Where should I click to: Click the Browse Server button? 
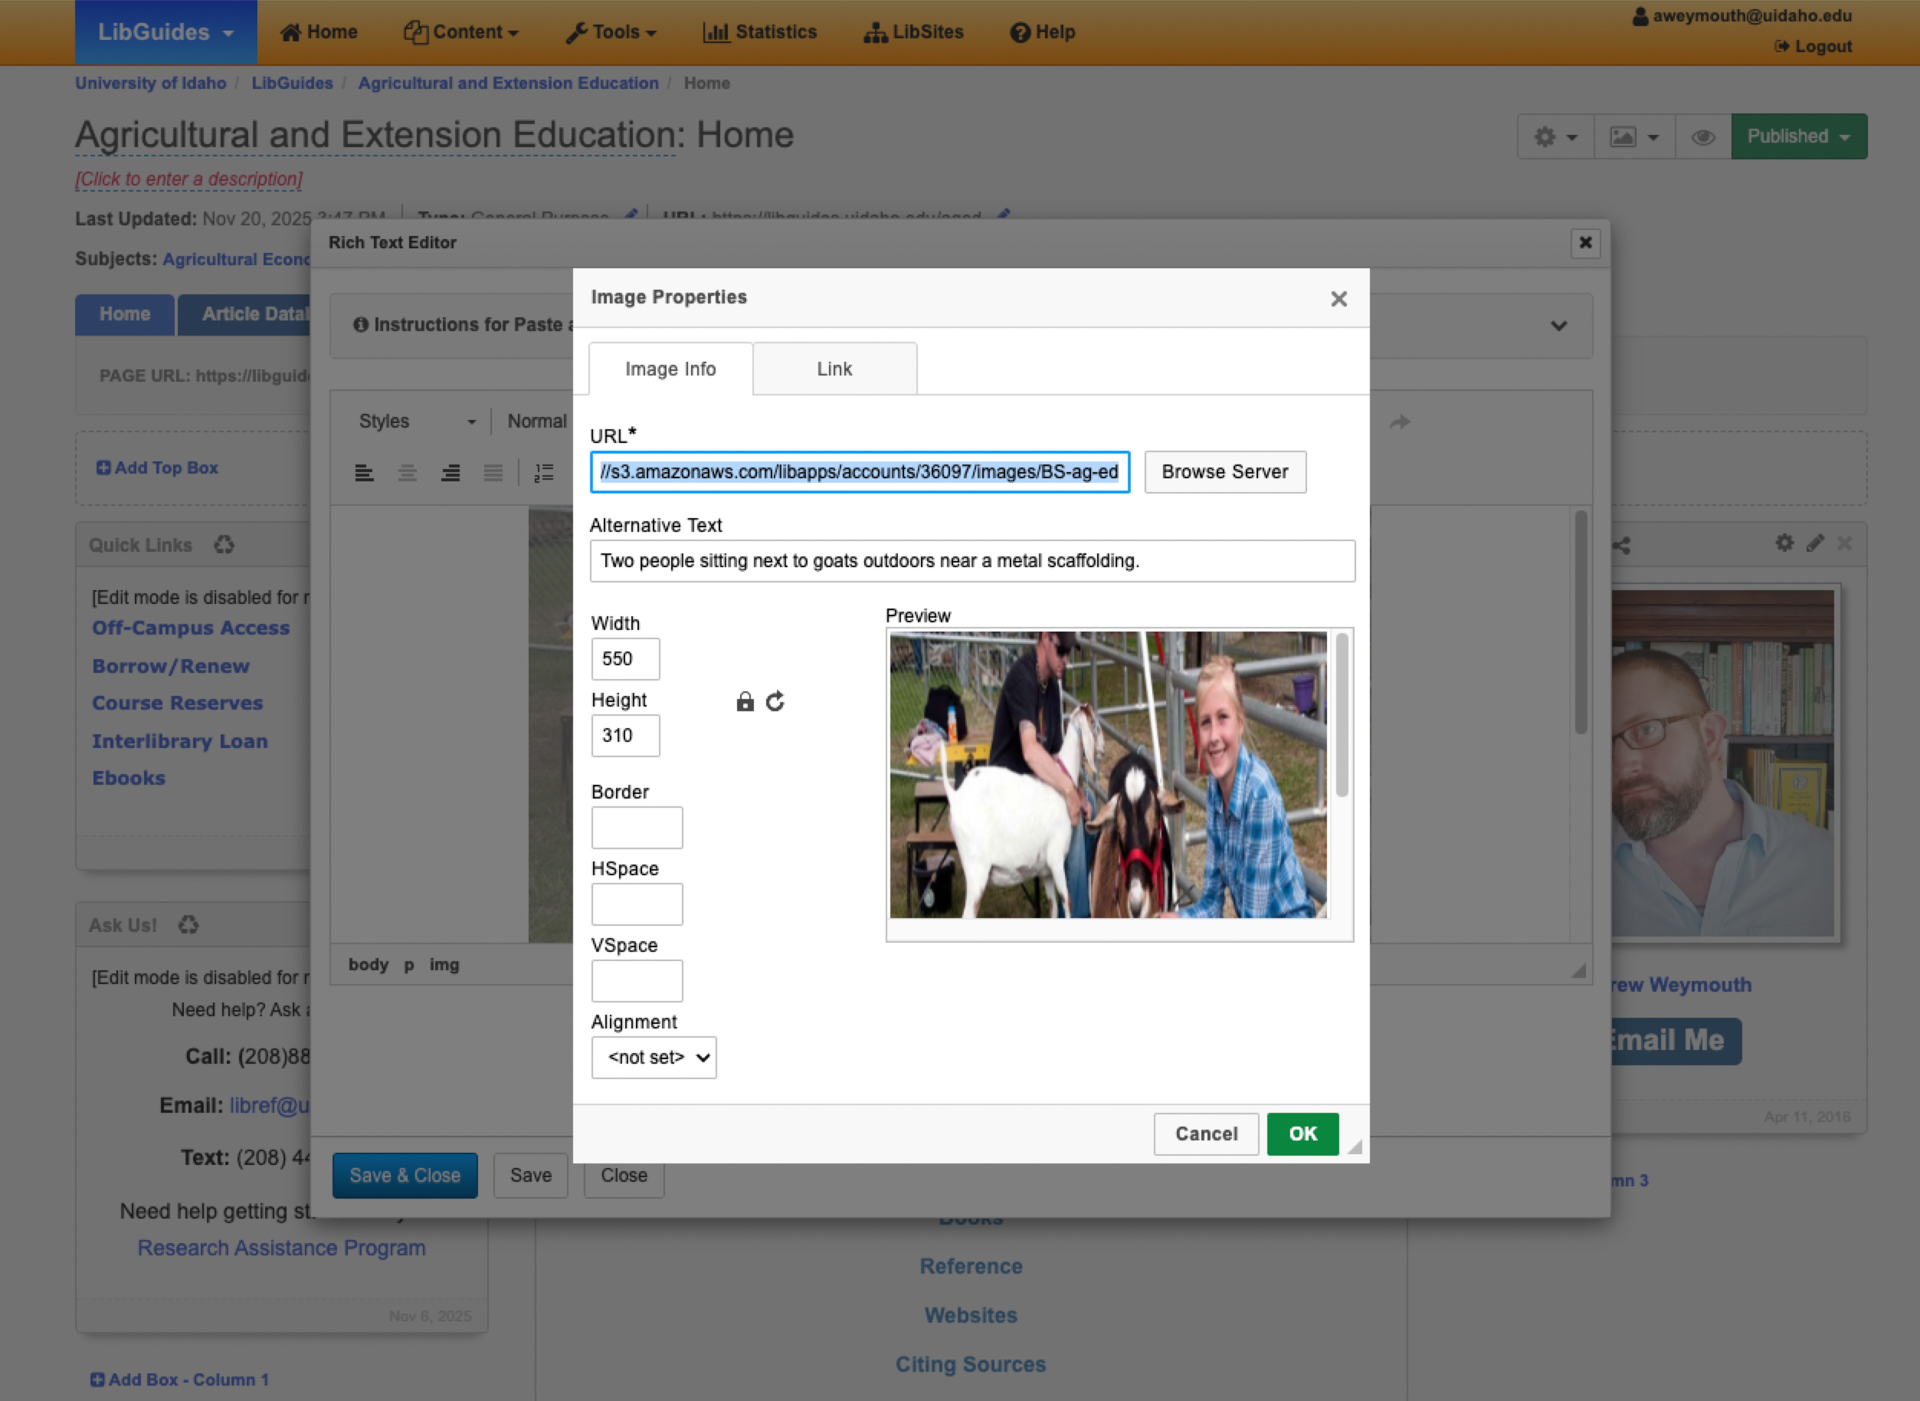click(x=1224, y=472)
